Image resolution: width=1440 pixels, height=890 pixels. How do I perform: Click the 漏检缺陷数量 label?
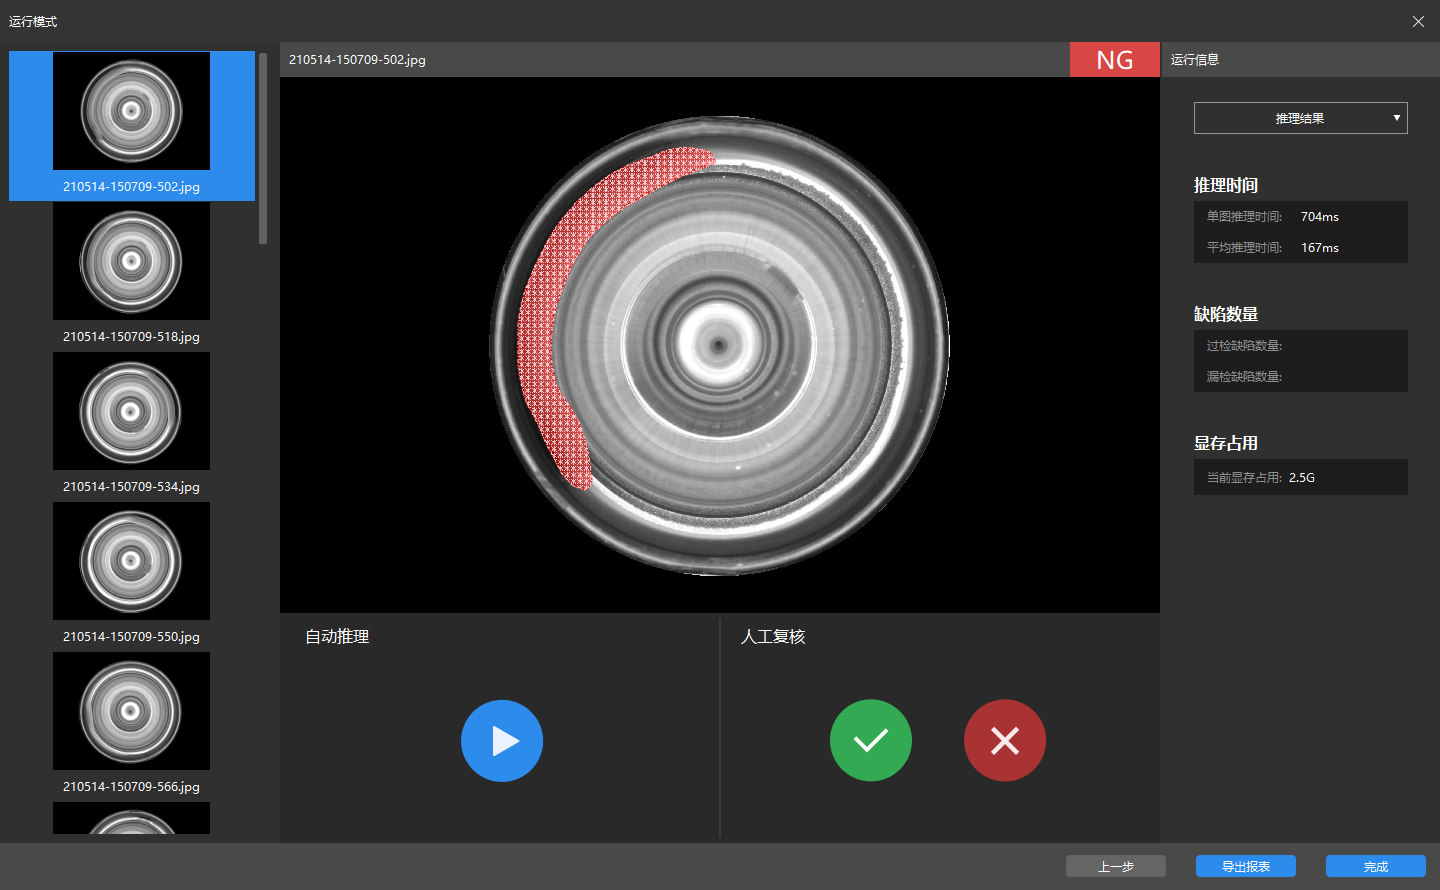(1244, 377)
